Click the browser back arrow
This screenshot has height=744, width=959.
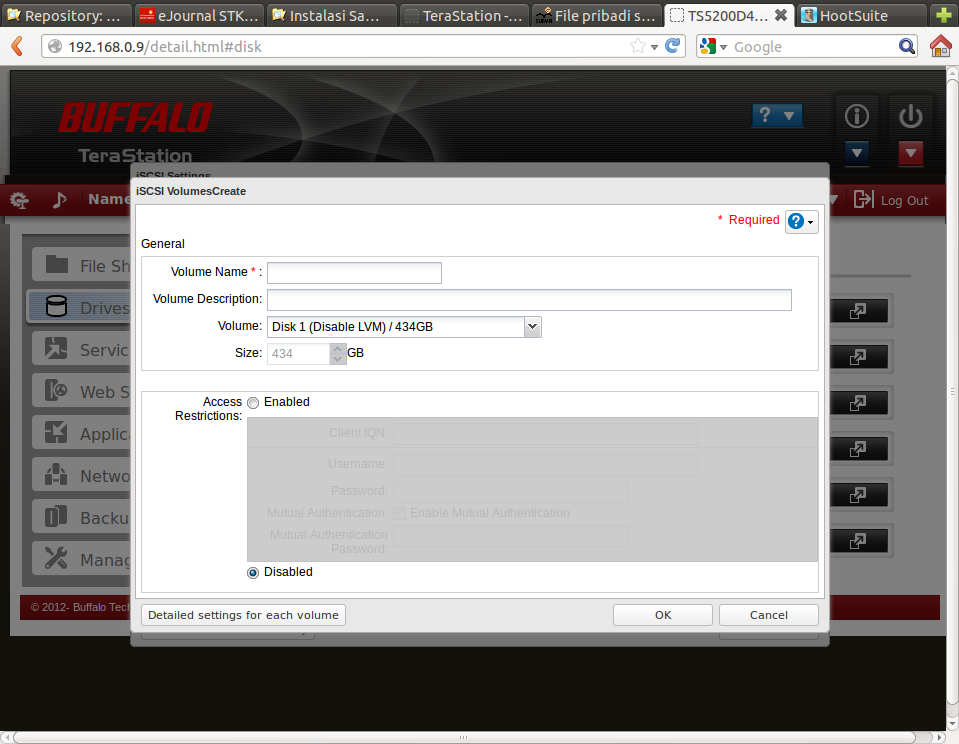point(17,46)
